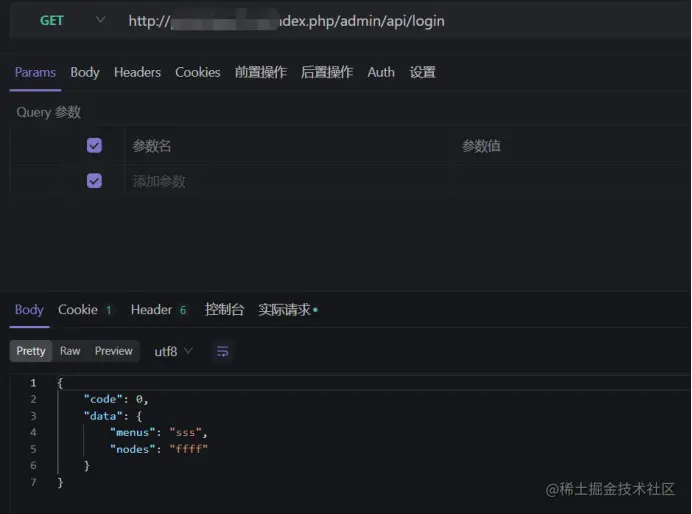Image resolution: width=692 pixels, height=514 pixels.
Task: Open the request Headers tab
Action: tap(137, 72)
